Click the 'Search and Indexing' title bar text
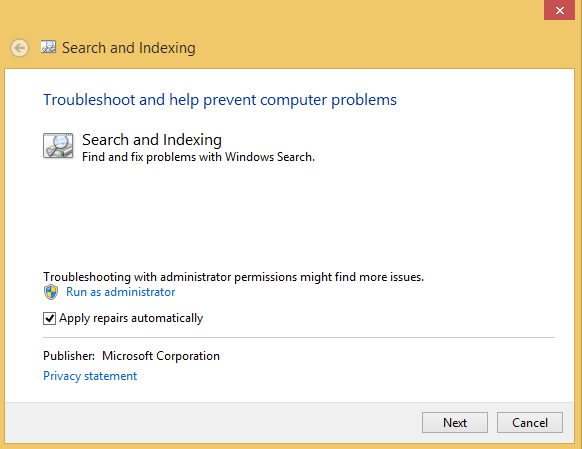582x449 pixels. (x=129, y=48)
